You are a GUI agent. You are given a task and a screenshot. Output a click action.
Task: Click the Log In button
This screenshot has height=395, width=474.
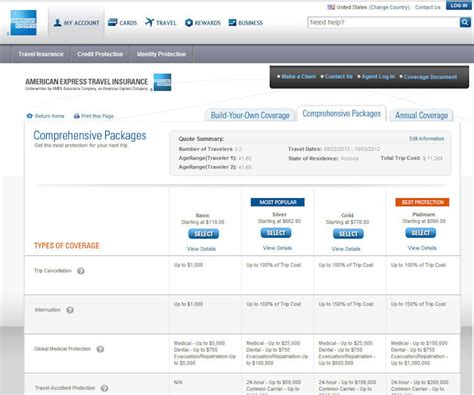pyautogui.click(x=459, y=6)
